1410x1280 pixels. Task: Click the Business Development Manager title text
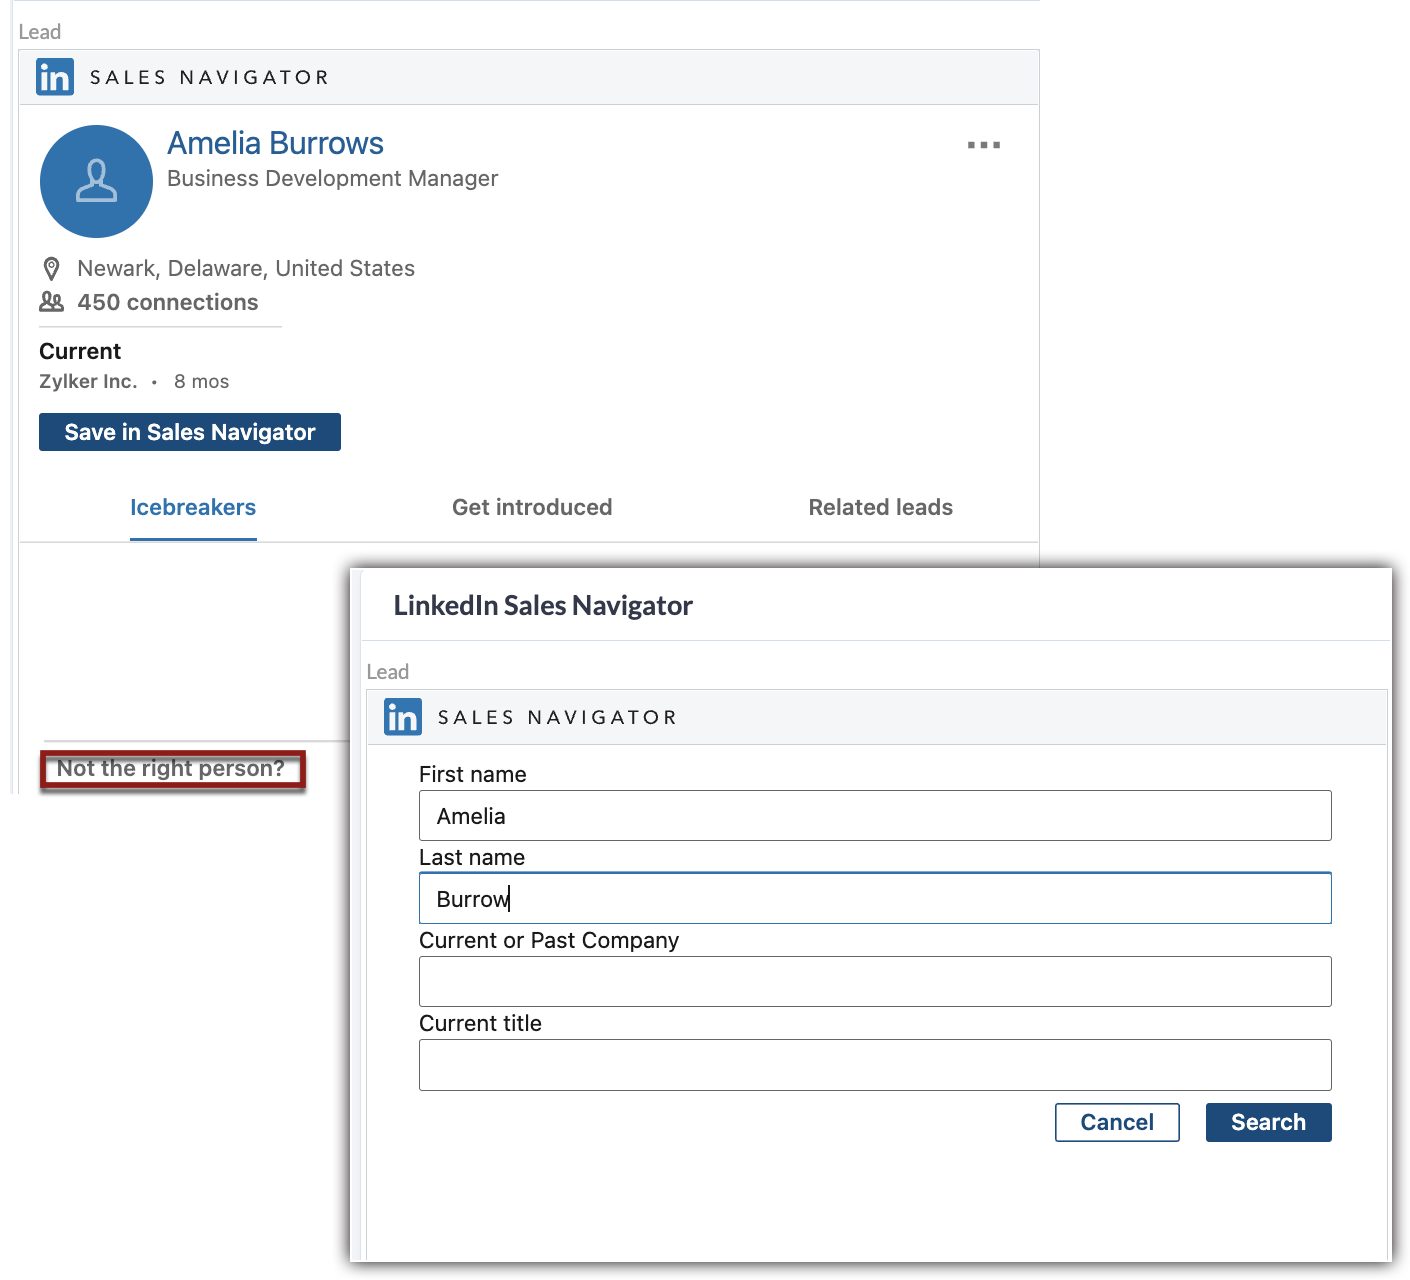point(332,178)
